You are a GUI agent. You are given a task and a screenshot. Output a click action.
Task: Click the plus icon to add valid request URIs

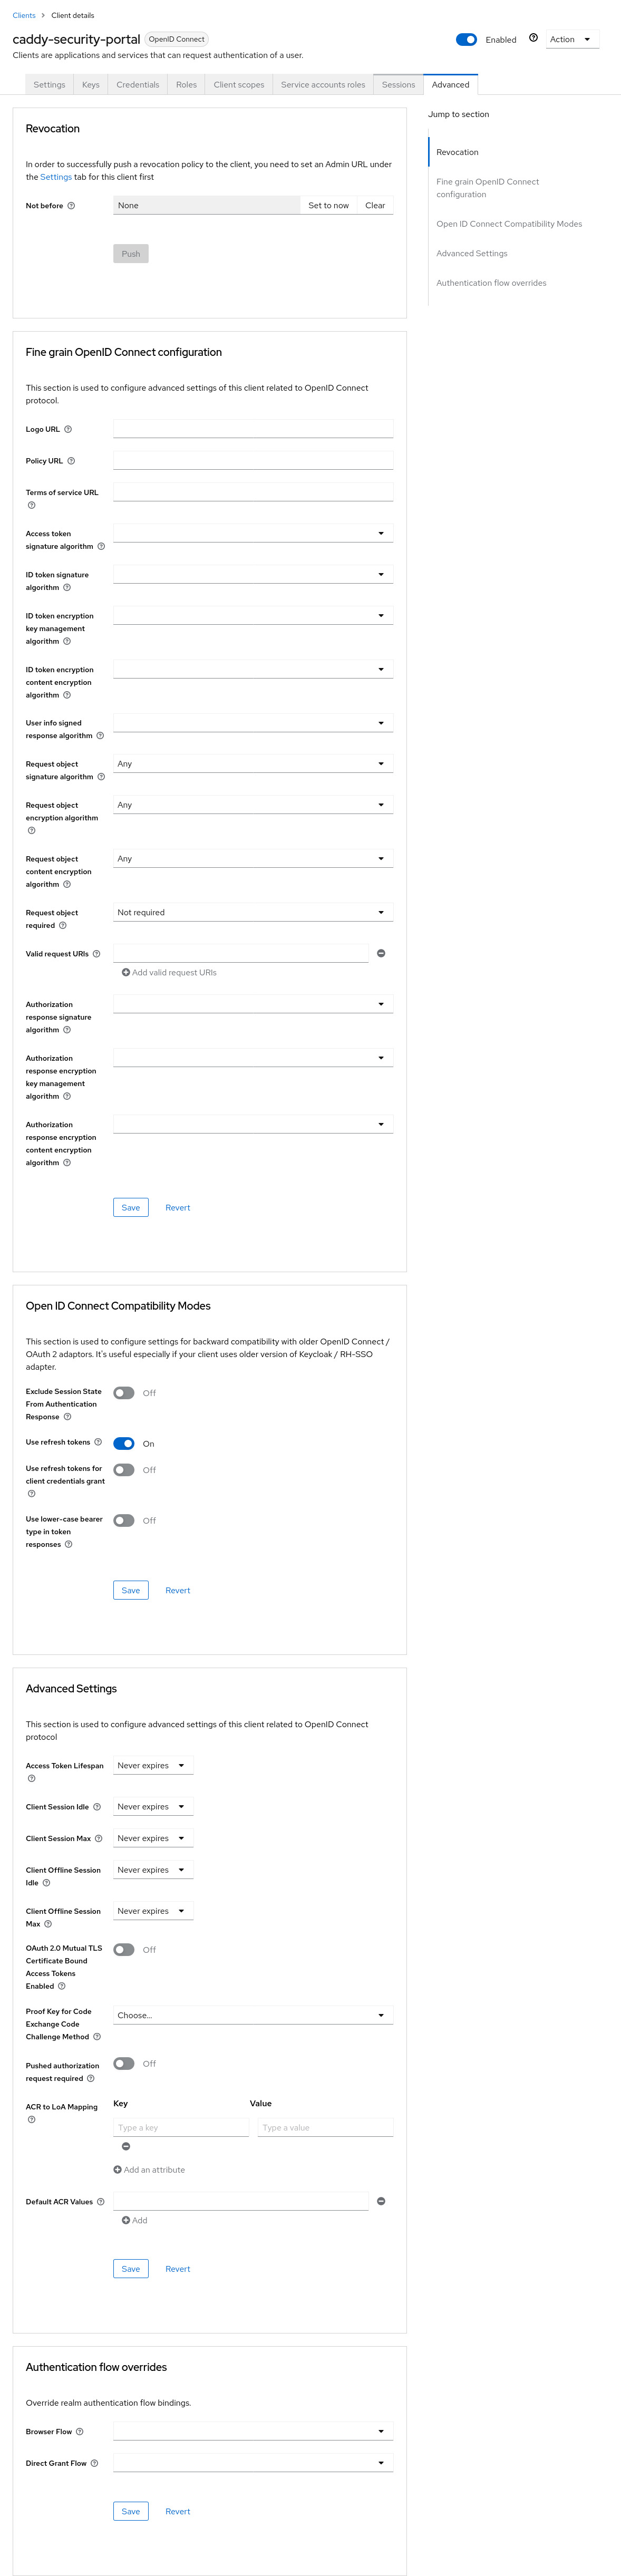126,972
